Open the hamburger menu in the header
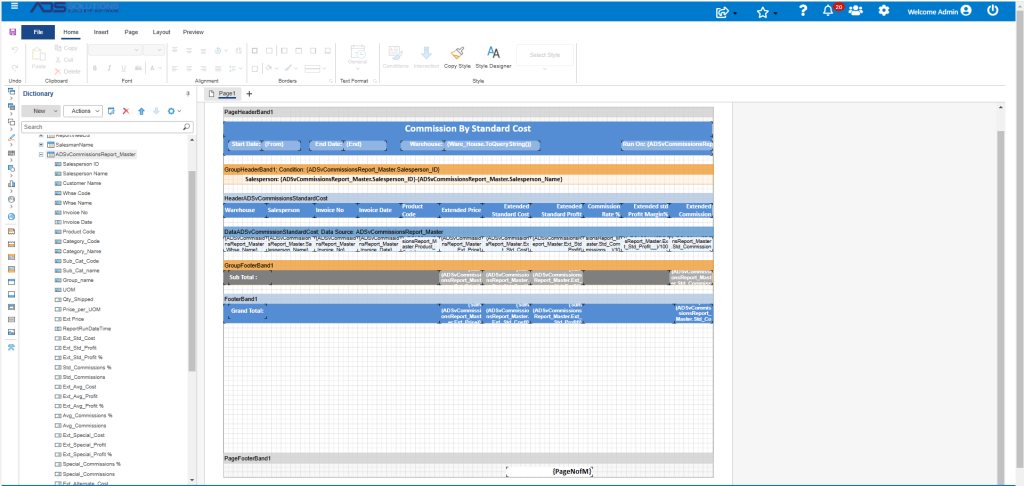The width and height of the screenshot is (1024, 486). click(x=15, y=6)
